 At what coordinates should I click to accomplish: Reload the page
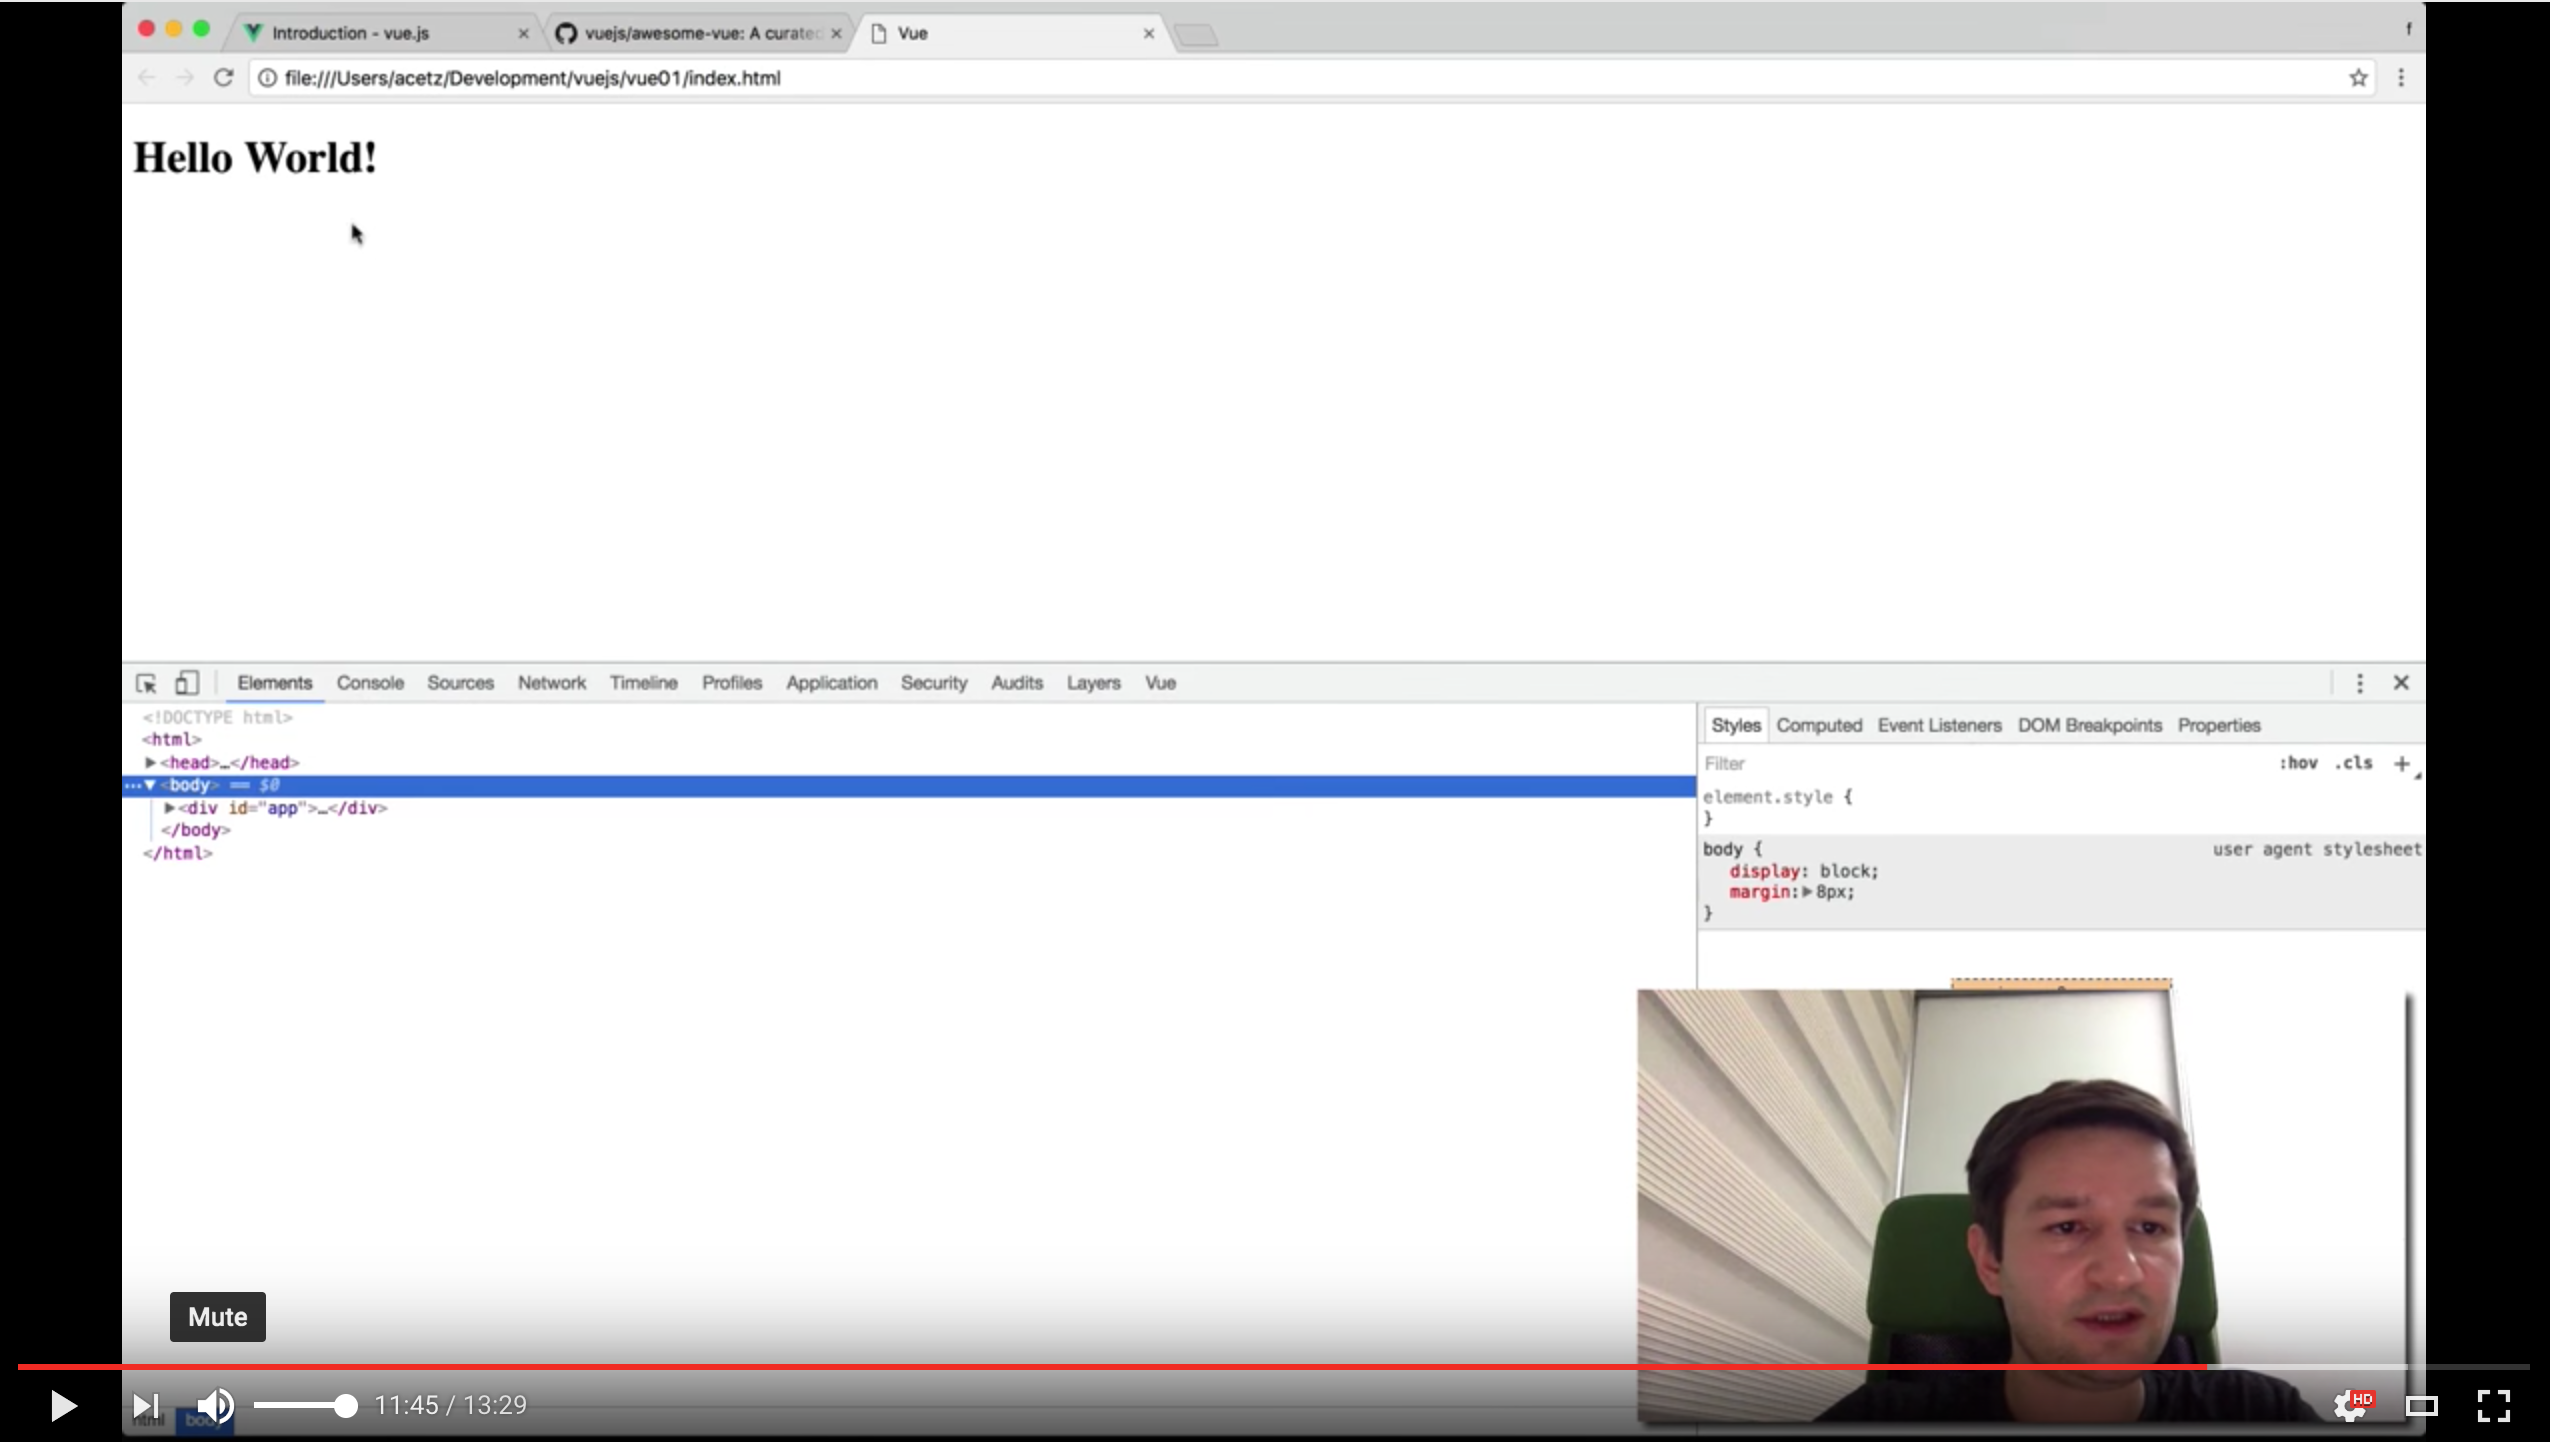pos(223,78)
